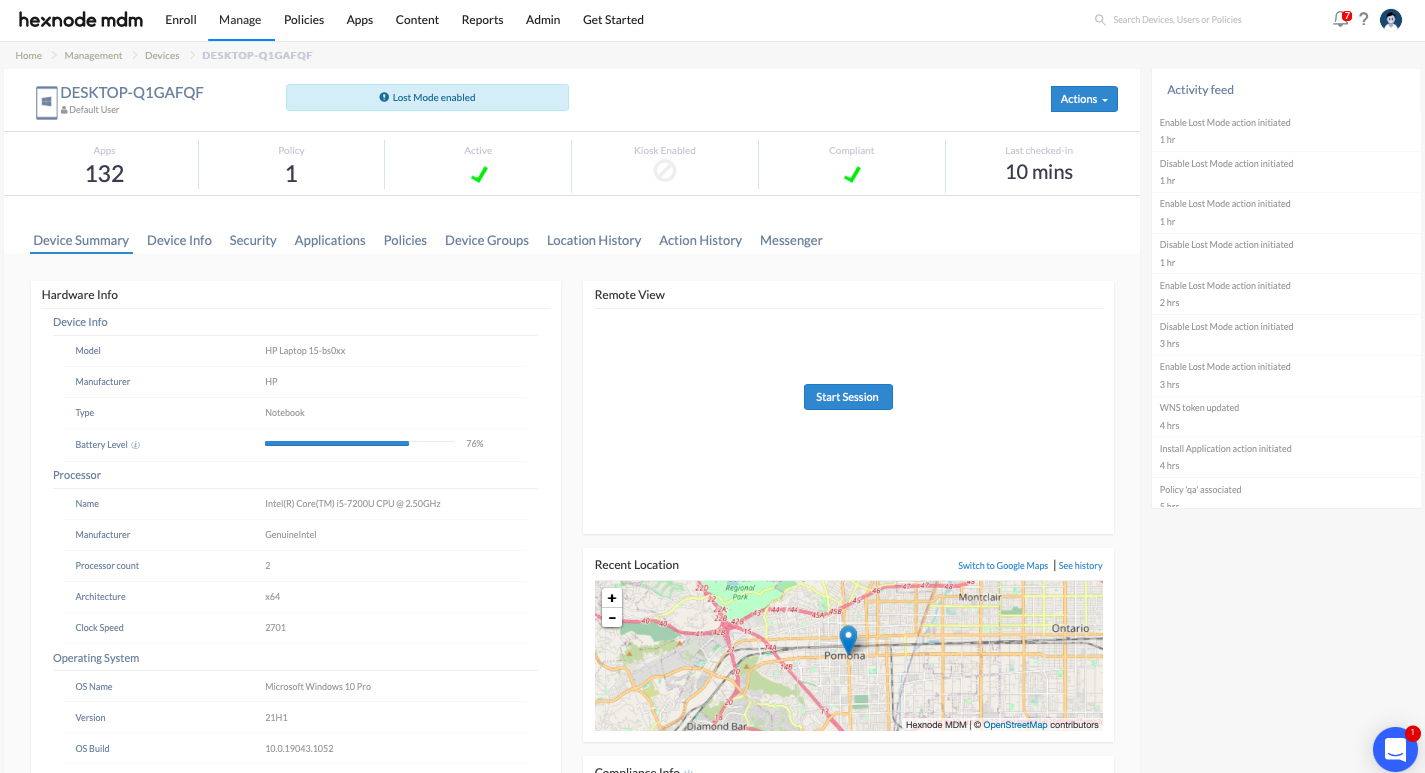Click the battery level info icon

(x=136, y=445)
